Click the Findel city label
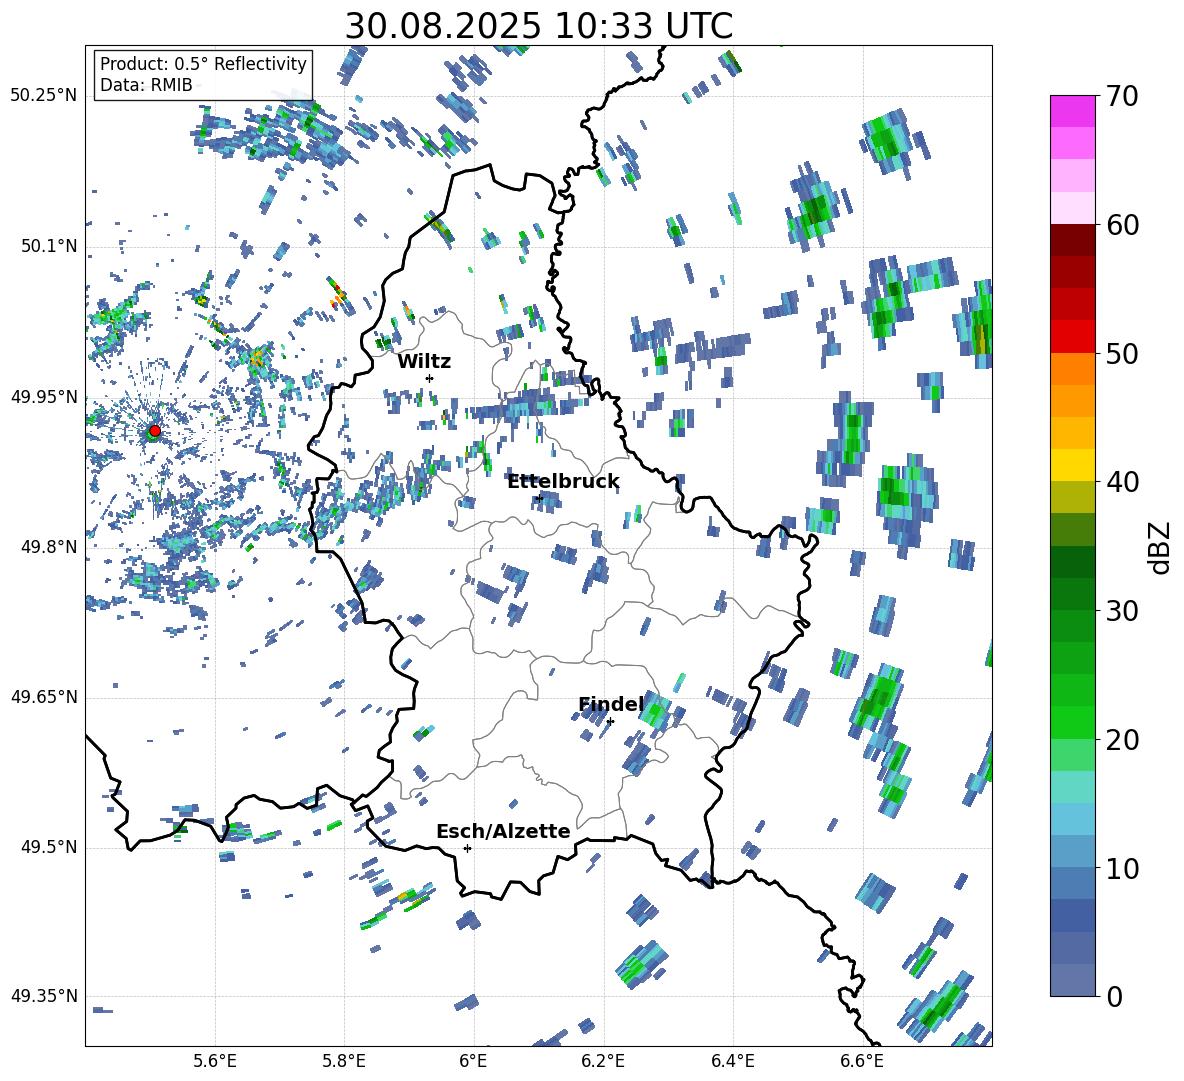 pyautogui.click(x=611, y=704)
